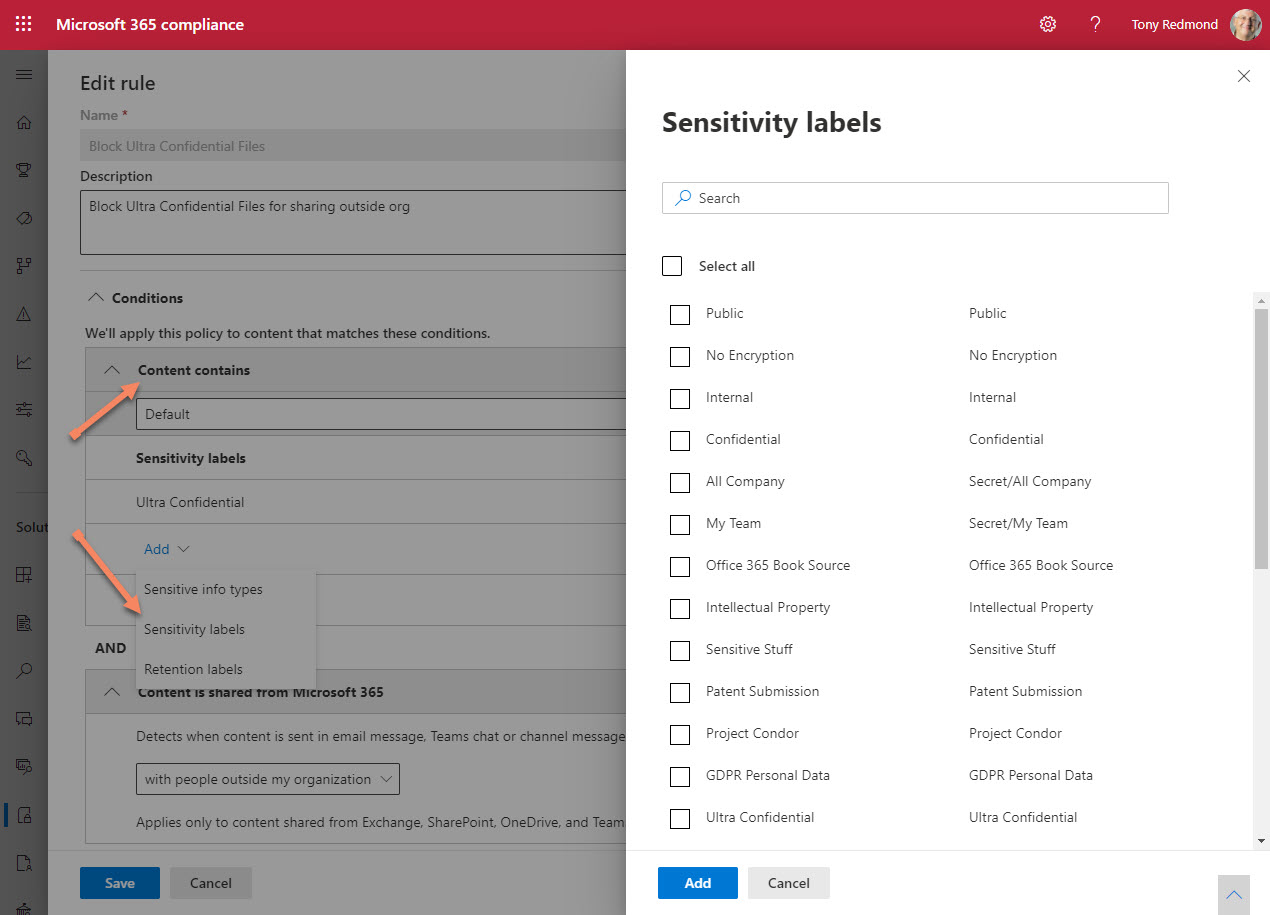Open the alerts triangle sidebar icon
The image size is (1270, 915).
[x=24, y=314]
